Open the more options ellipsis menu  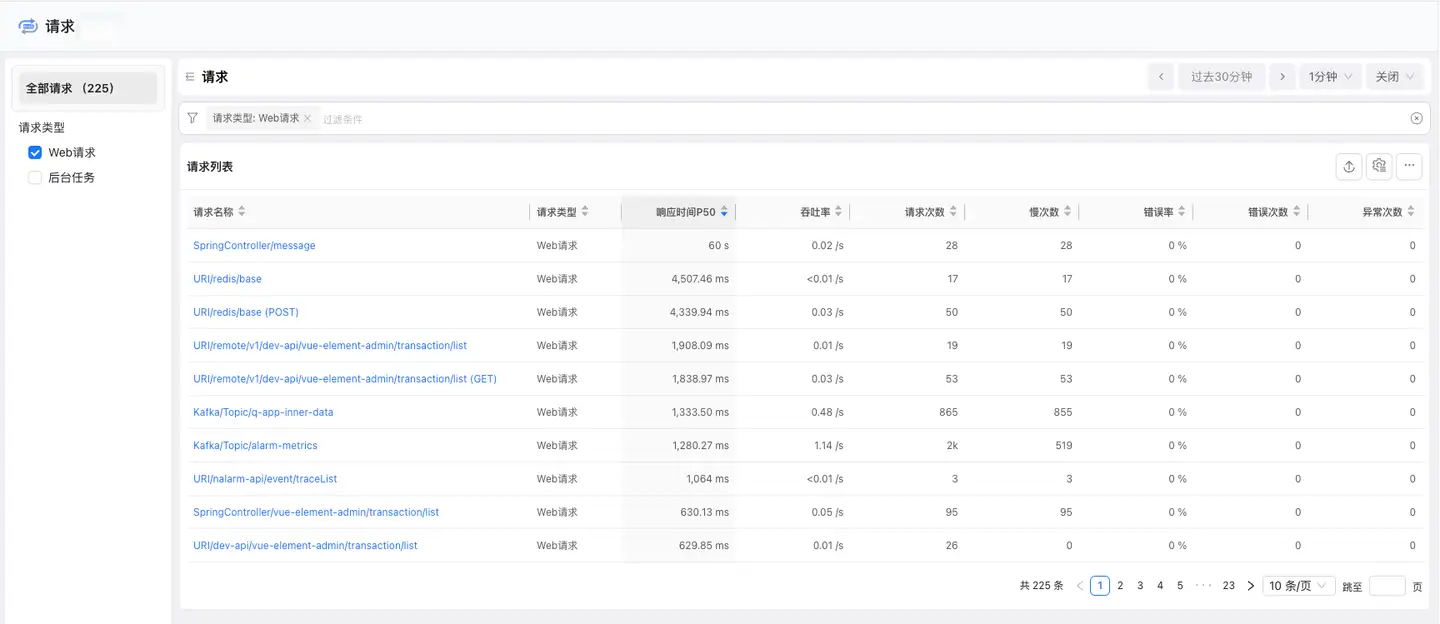(x=1409, y=167)
